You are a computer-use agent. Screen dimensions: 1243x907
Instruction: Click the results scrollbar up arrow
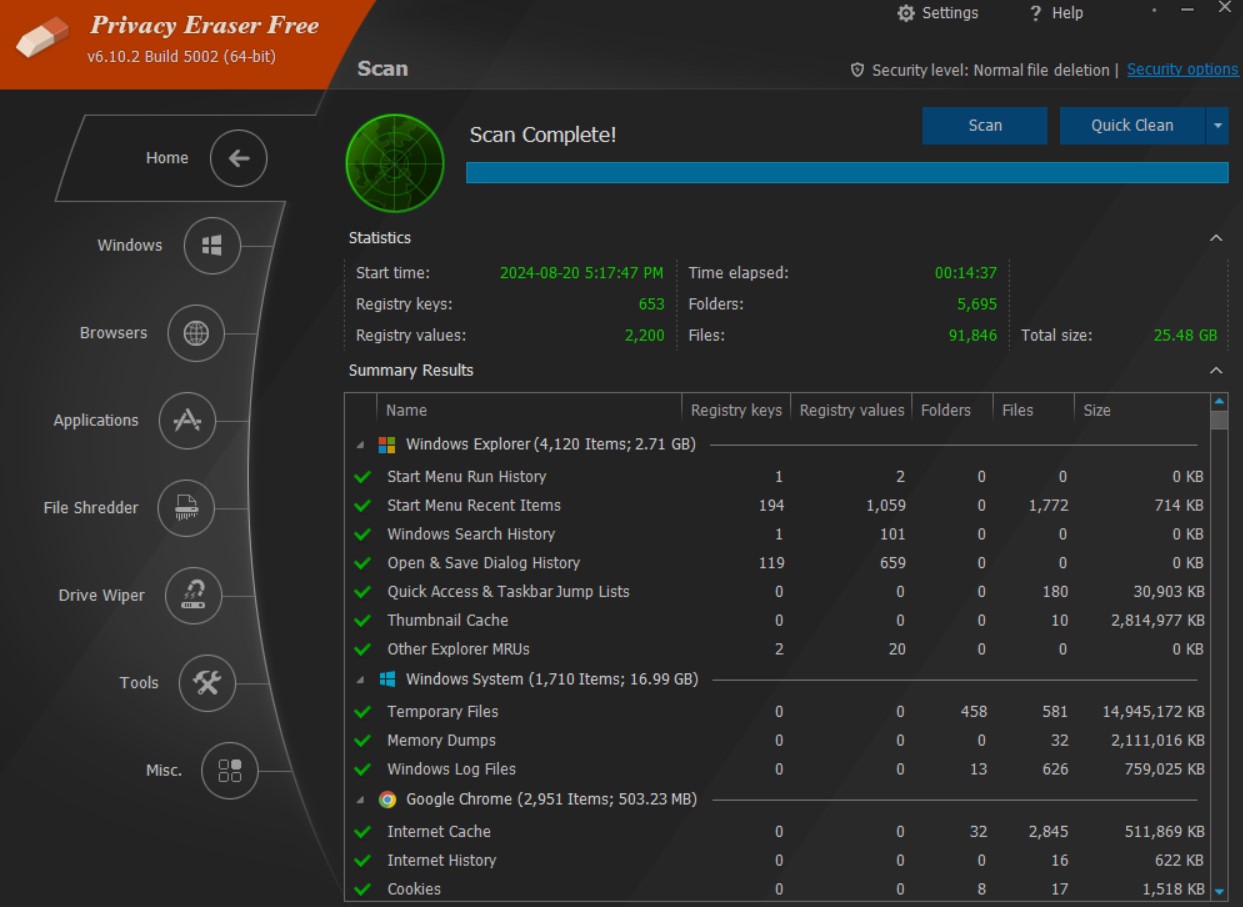pyautogui.click(x=1219, y=402)
